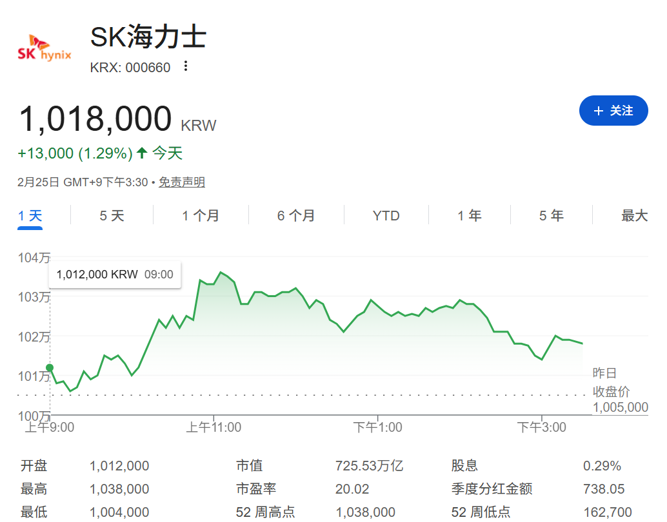The height and width of the screenshot is (522, 667).
Task: Select the 1 天 time range tab
Action: [30, 215]
